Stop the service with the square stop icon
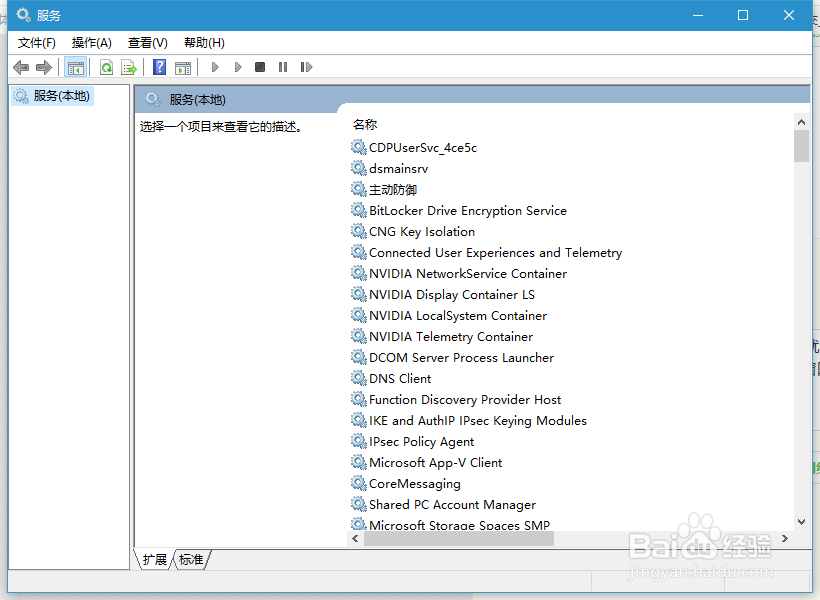The height and width of the screenshot is (600, 820). tap(260, 67)
